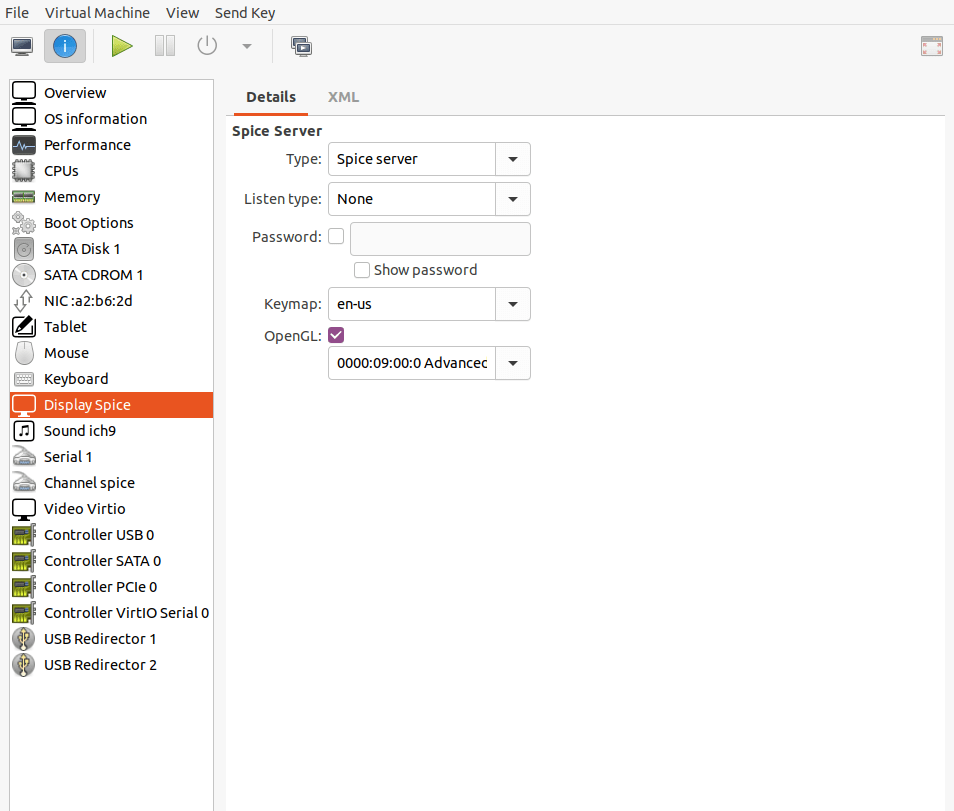Switch to the graphical console view icon
This screenshot has width=954, height=811.
[x=21, y=45]
